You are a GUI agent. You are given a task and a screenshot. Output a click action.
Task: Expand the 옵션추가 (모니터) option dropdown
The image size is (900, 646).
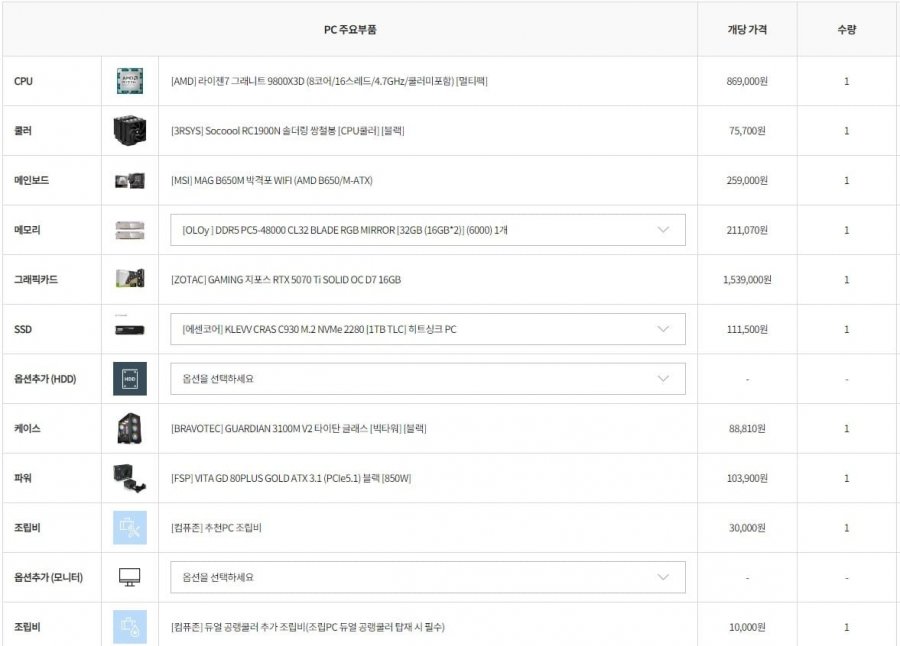tap(428, 577)
